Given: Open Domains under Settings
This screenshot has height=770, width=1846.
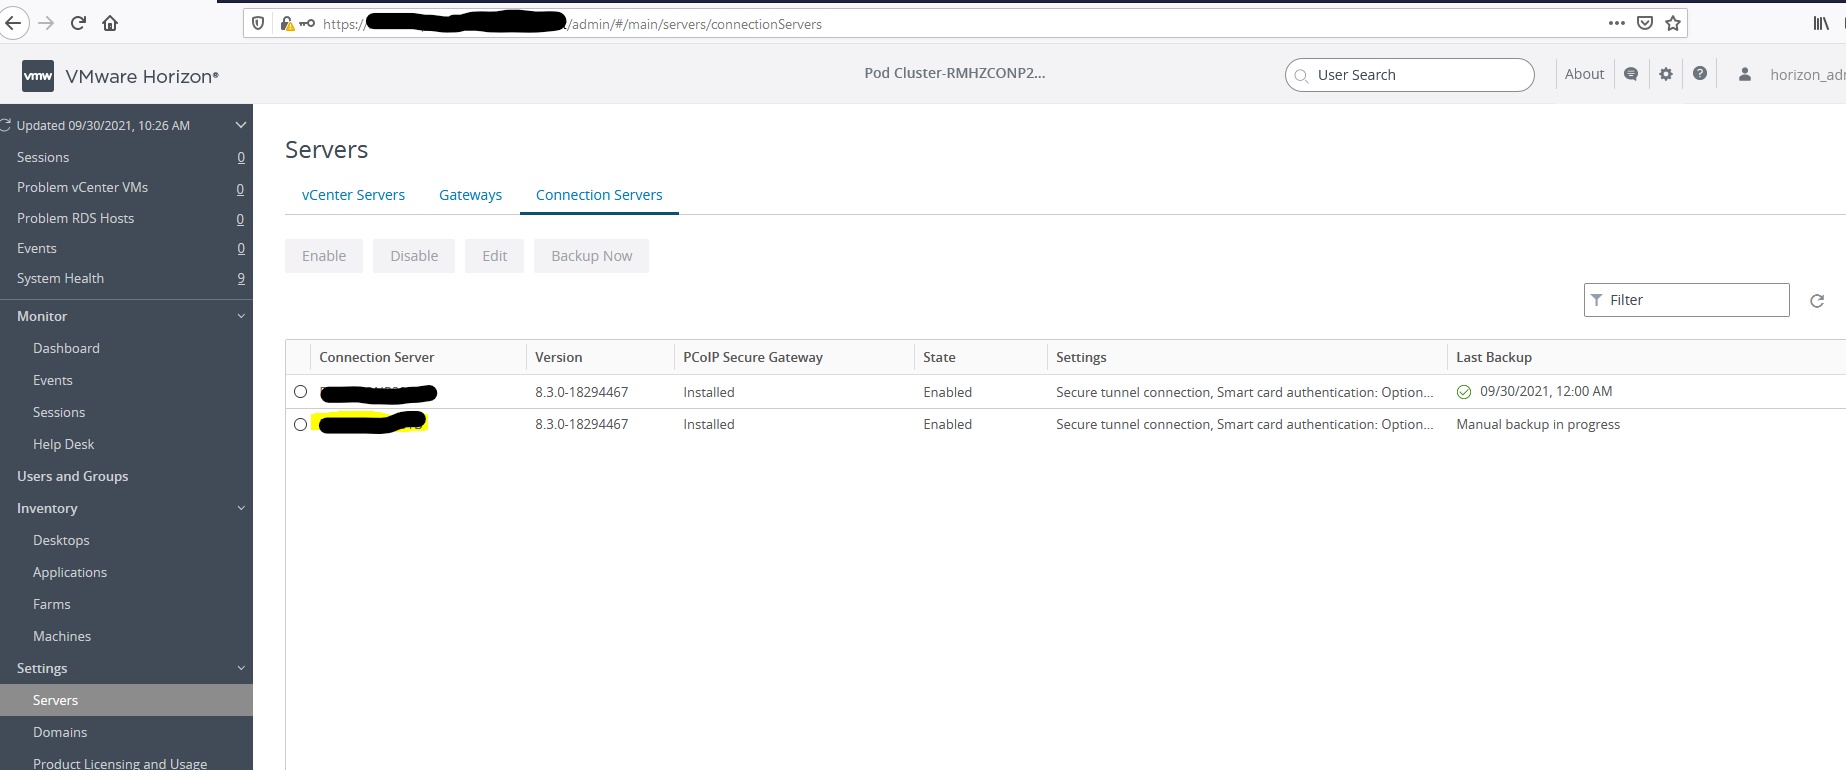Looking at the screenshot, I should click(x=60, y=732).
